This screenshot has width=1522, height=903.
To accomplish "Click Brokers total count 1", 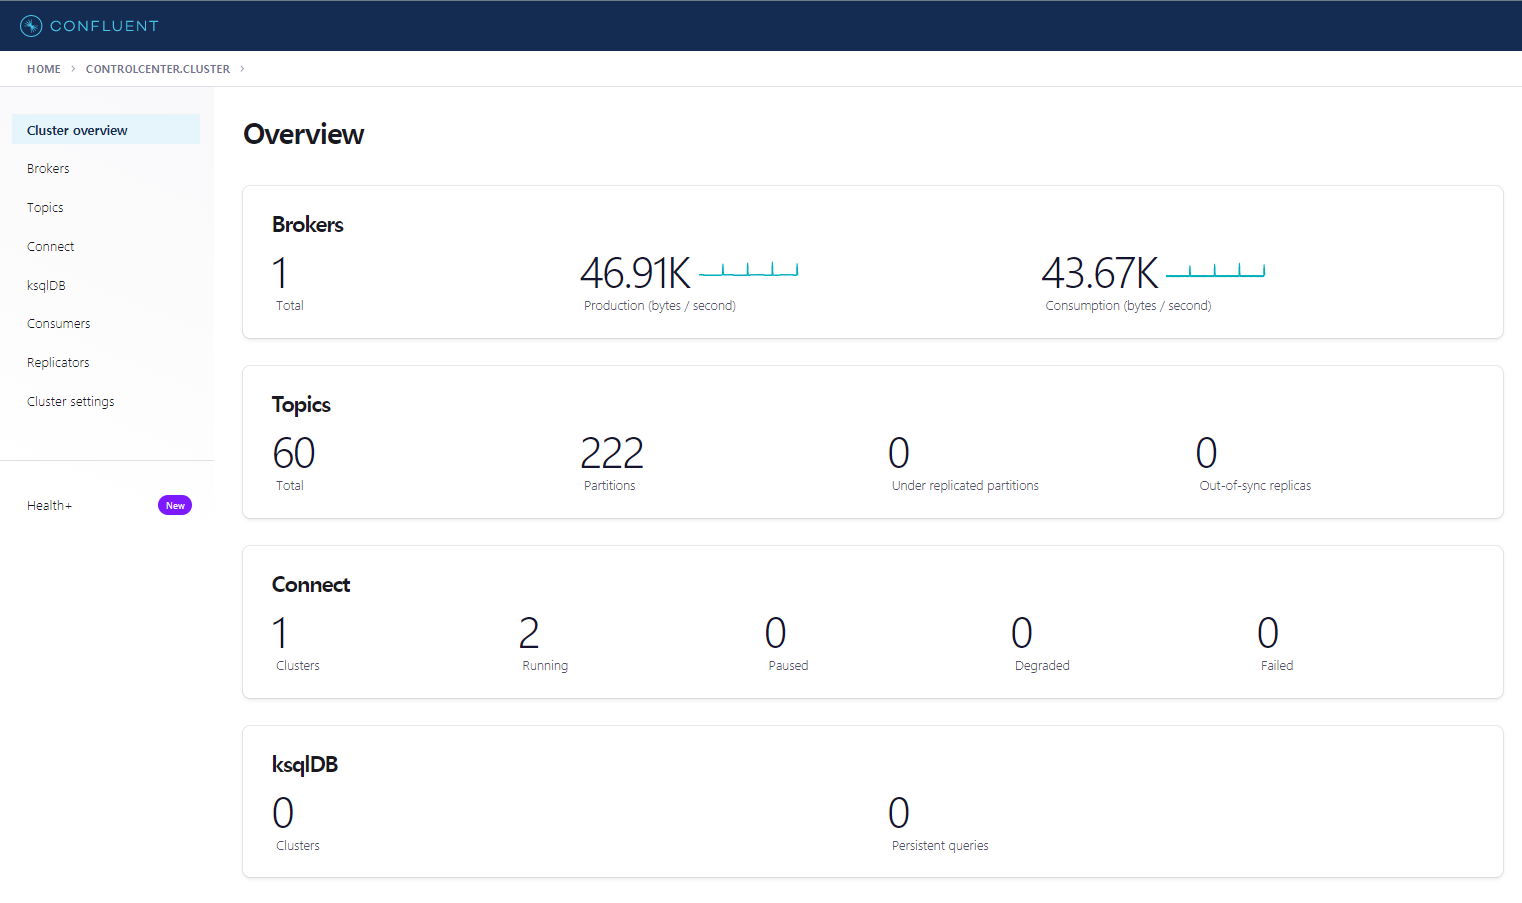I will point(280,273).
